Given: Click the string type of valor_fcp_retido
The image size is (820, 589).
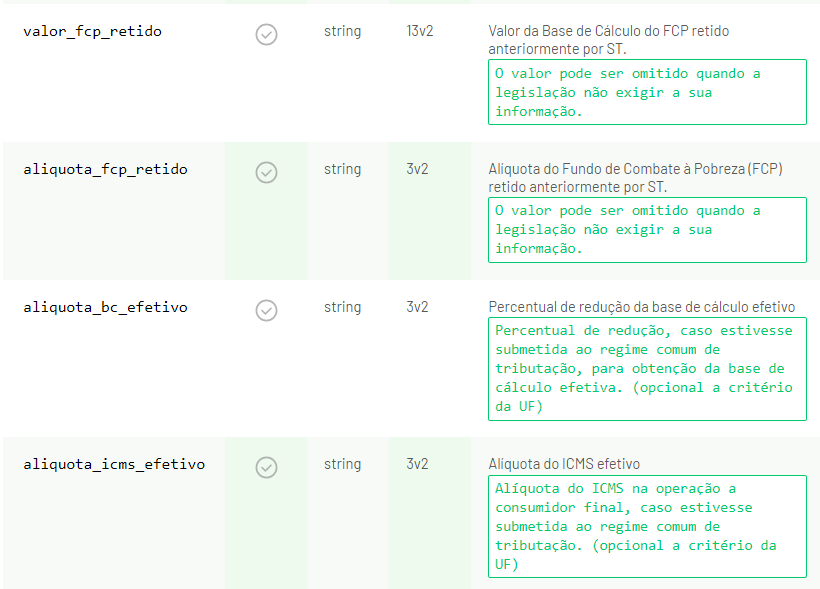Looking at the screenshot, I should tap(343, 31).
